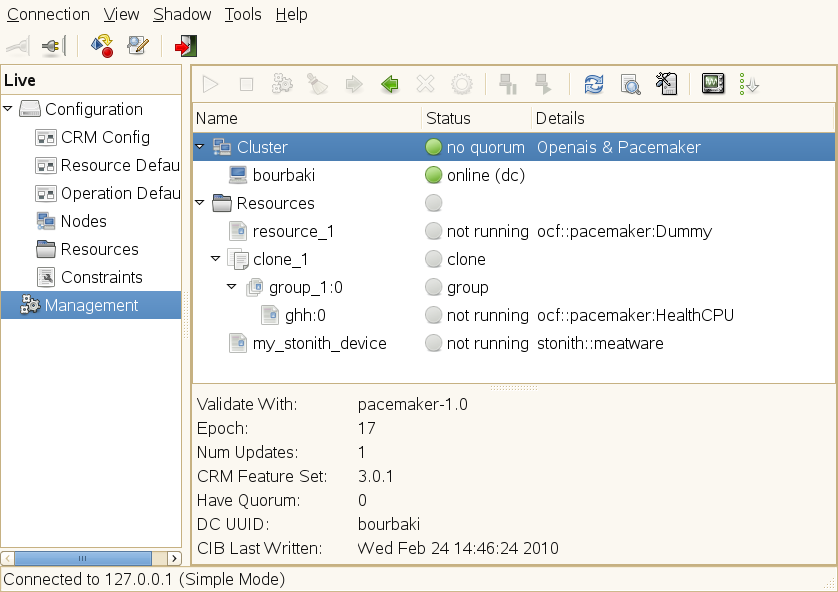Collapse the Configuration tree node

7,109
